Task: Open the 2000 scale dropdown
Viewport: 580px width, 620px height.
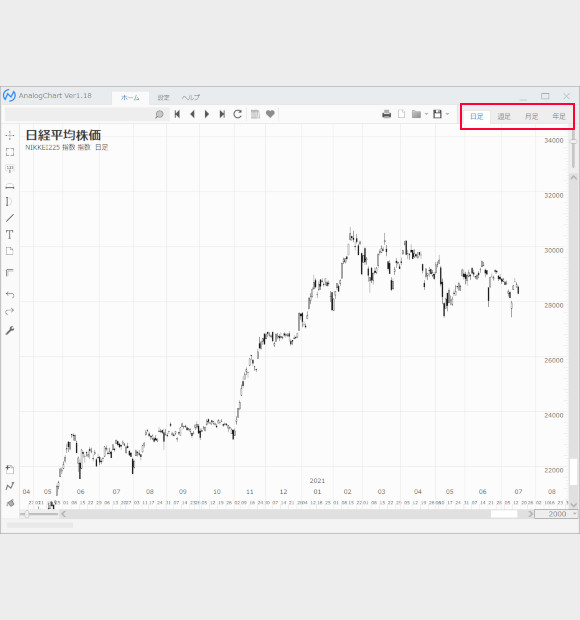Action: click(557, 514)
